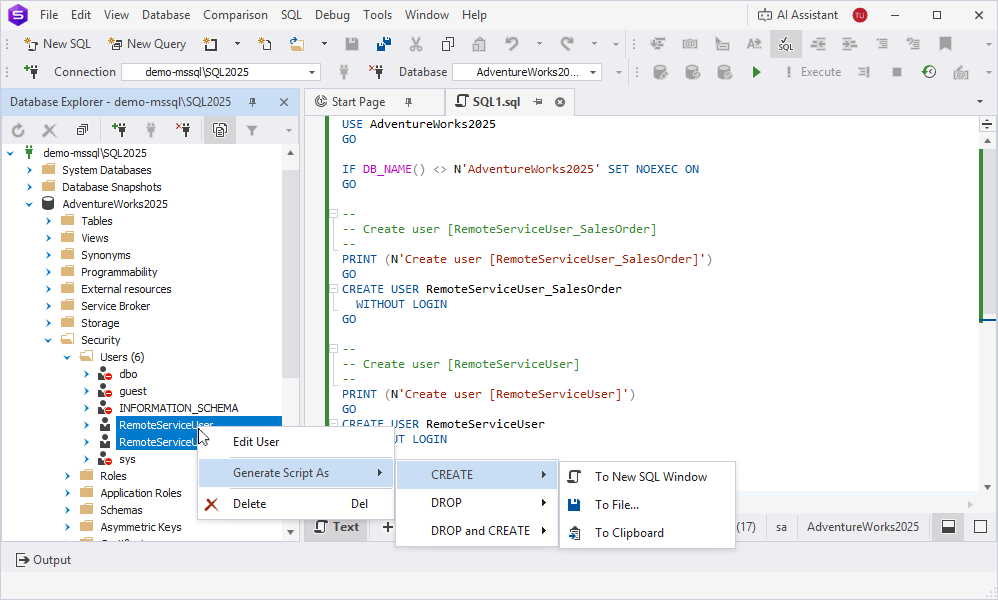Screen dimensions: 998x600
Task: Expand the System Databases folder
Action: pyautogui.click(x=29, y=170)
